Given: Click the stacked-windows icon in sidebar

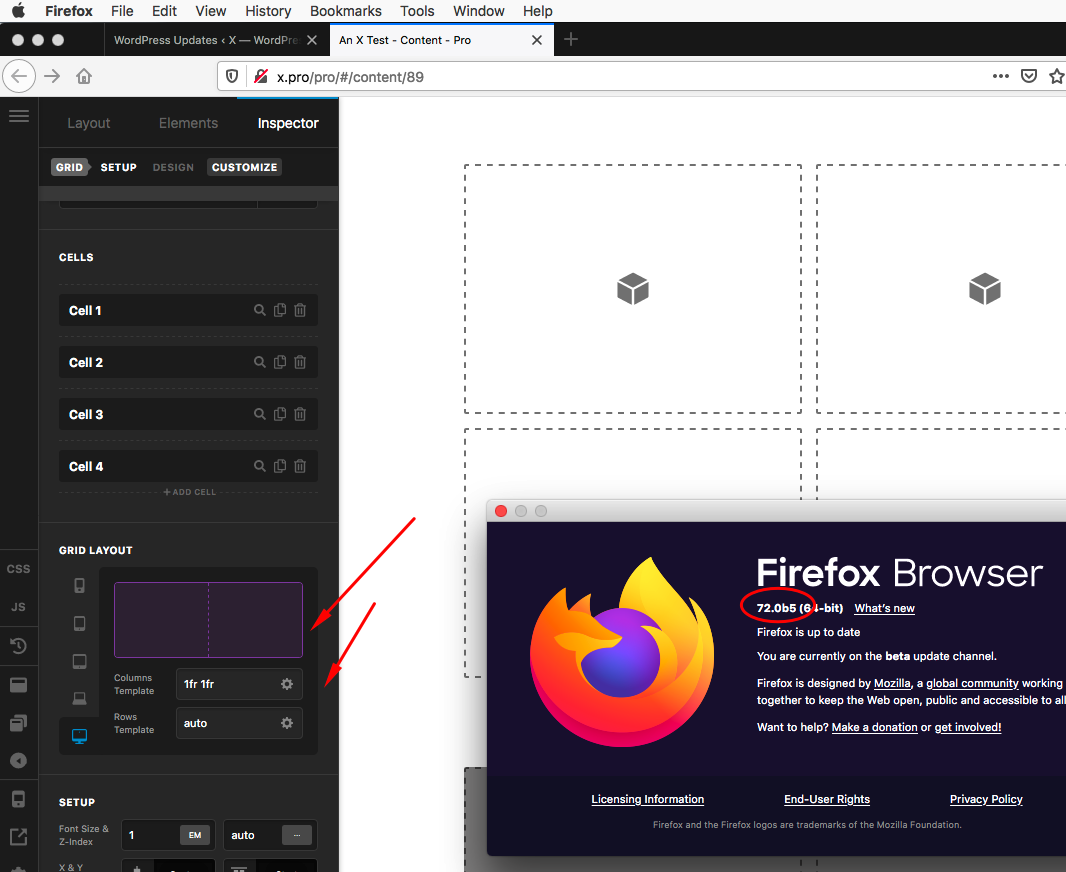Looking at the screenshot, I should (18, 723).
